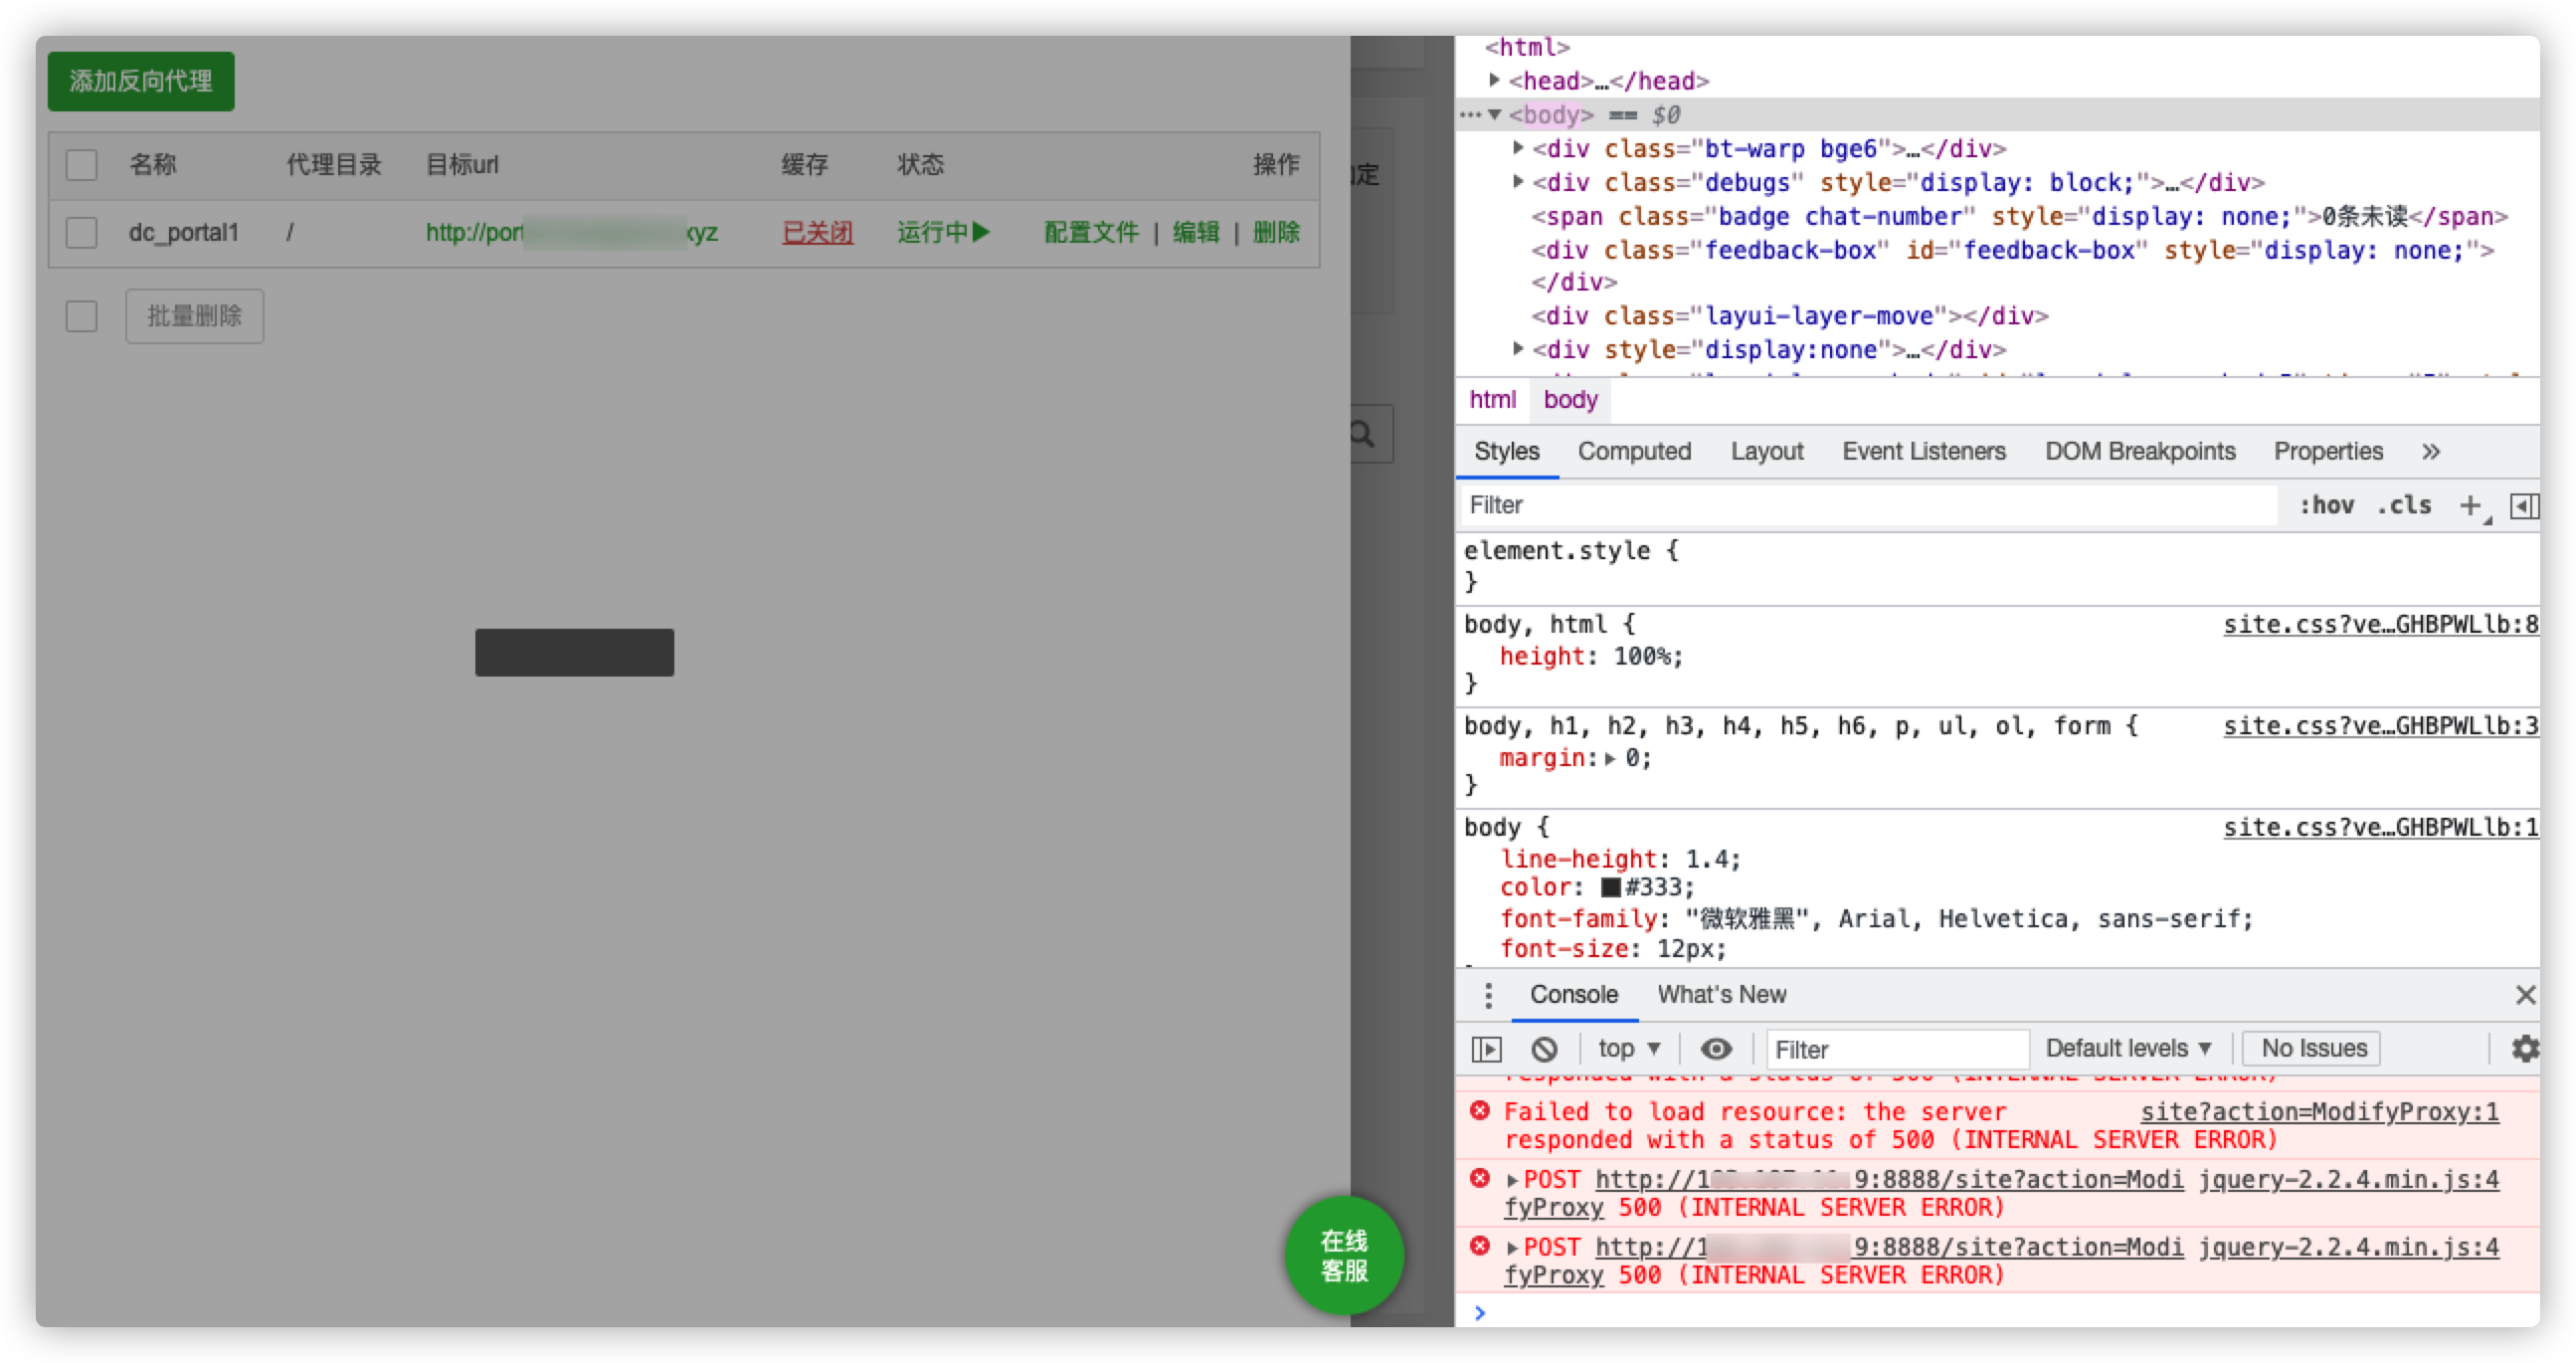Open the console drawer three-dot menu

(x=1488, y=995)
